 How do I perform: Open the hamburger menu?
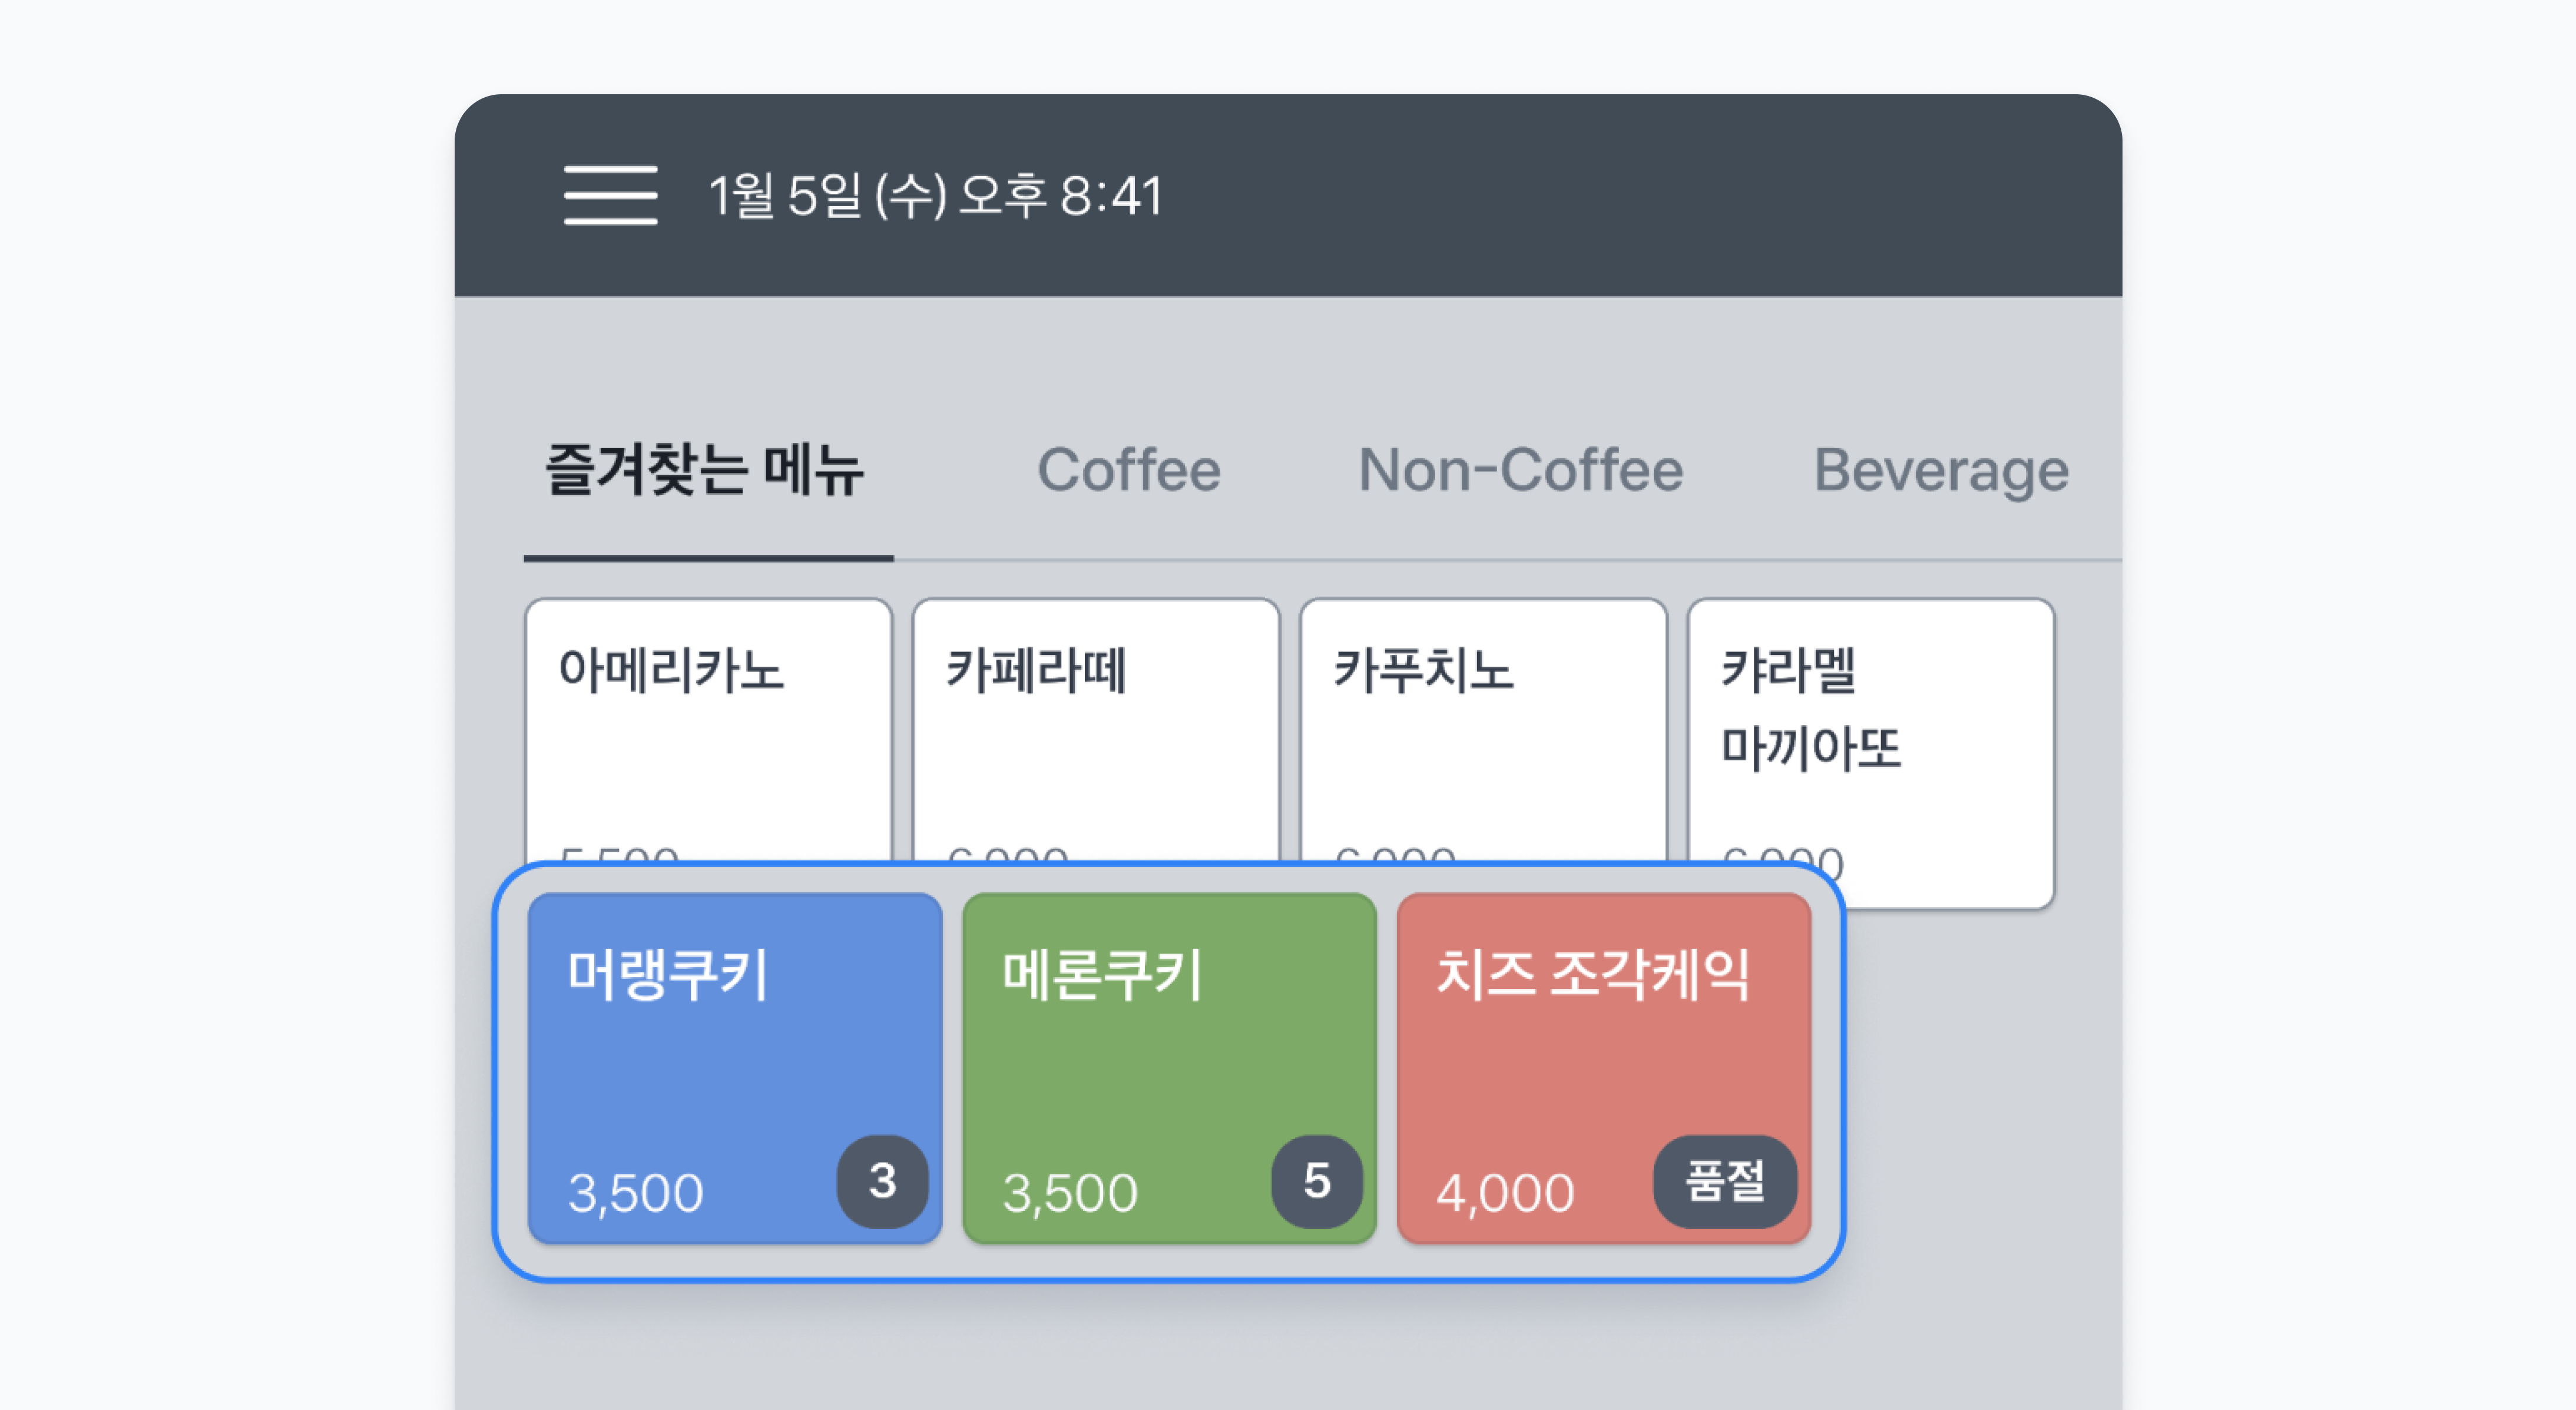[610, 195]
